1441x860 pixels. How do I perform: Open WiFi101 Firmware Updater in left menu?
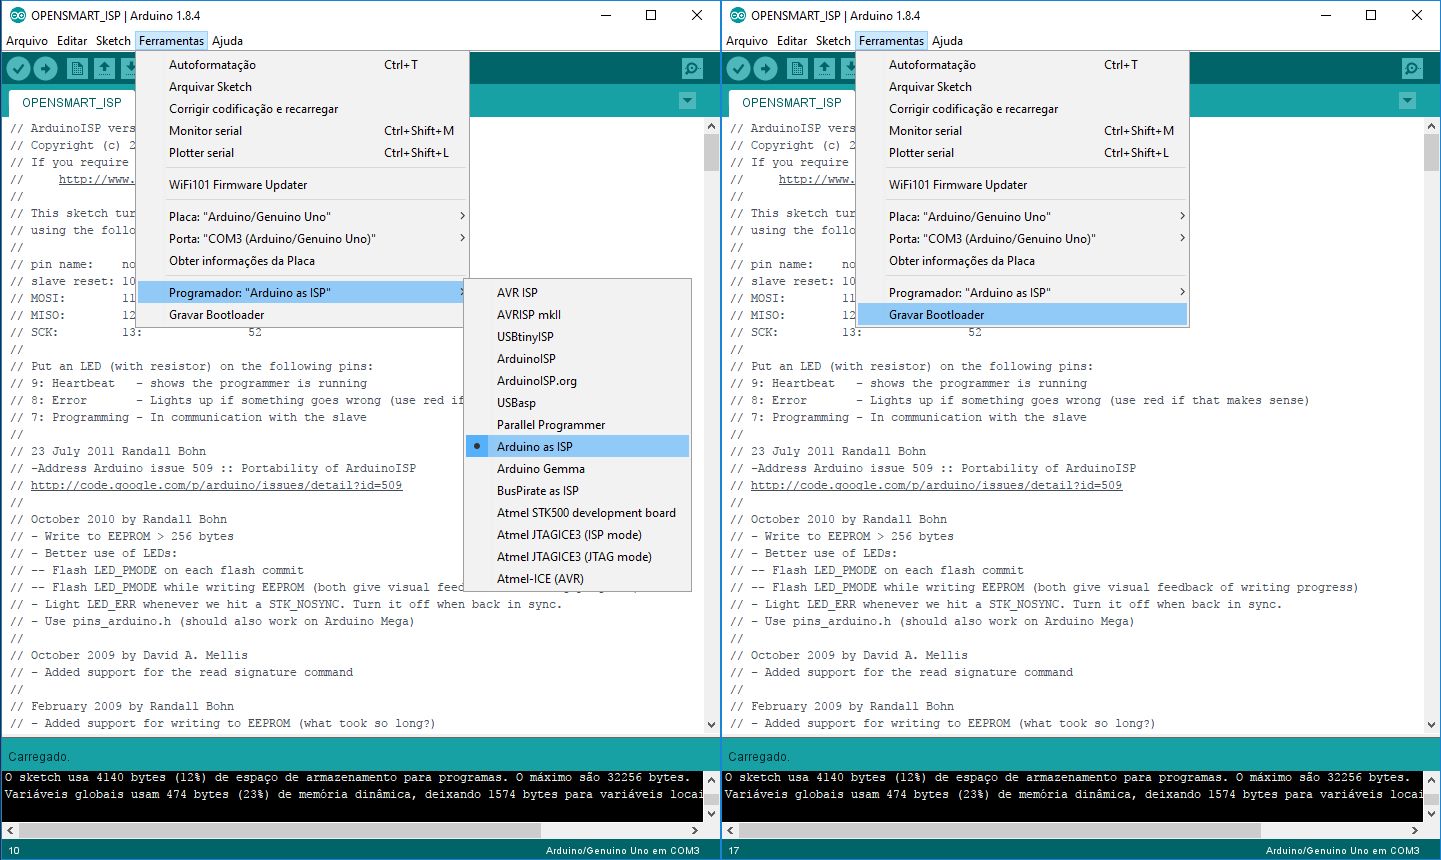[x=303, y=184]
